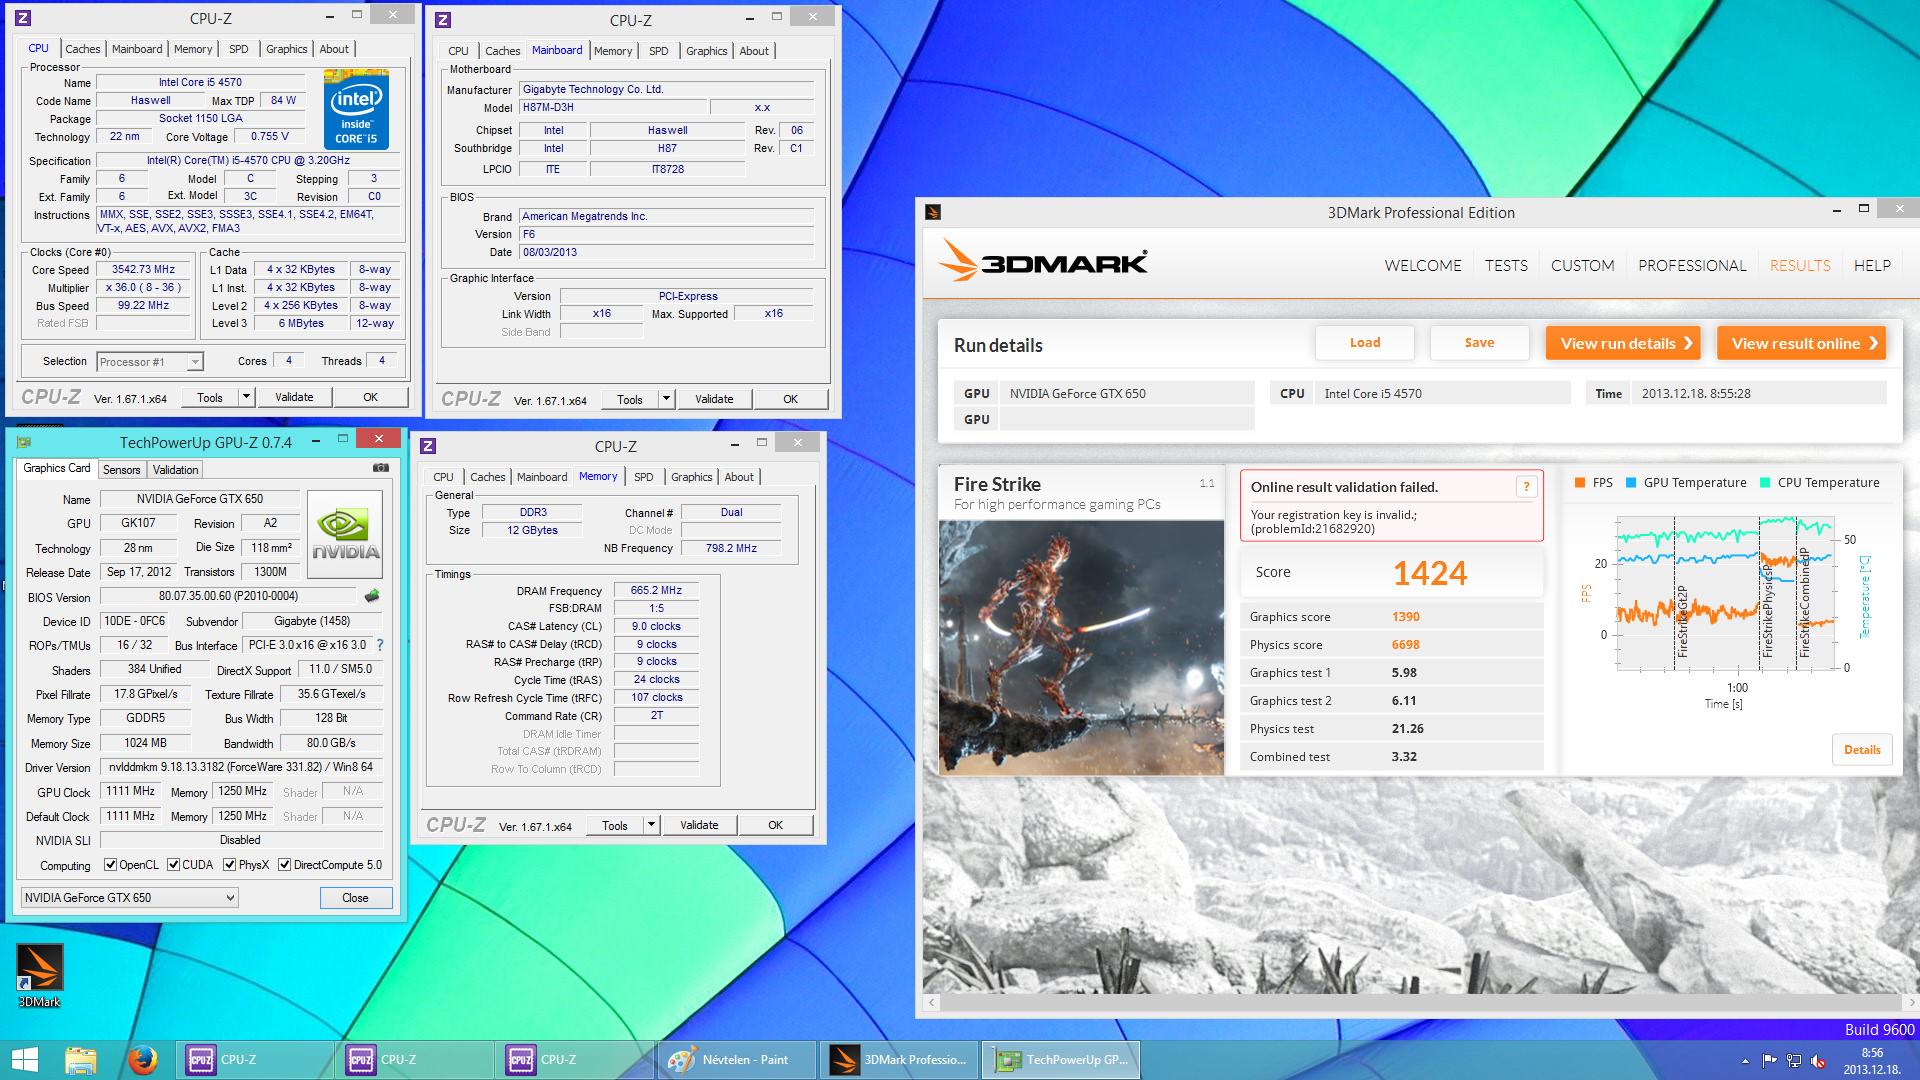Toggle the PhysX checkbox
The height and width of the screenshot is (1080, 1920).
[230, 865]
